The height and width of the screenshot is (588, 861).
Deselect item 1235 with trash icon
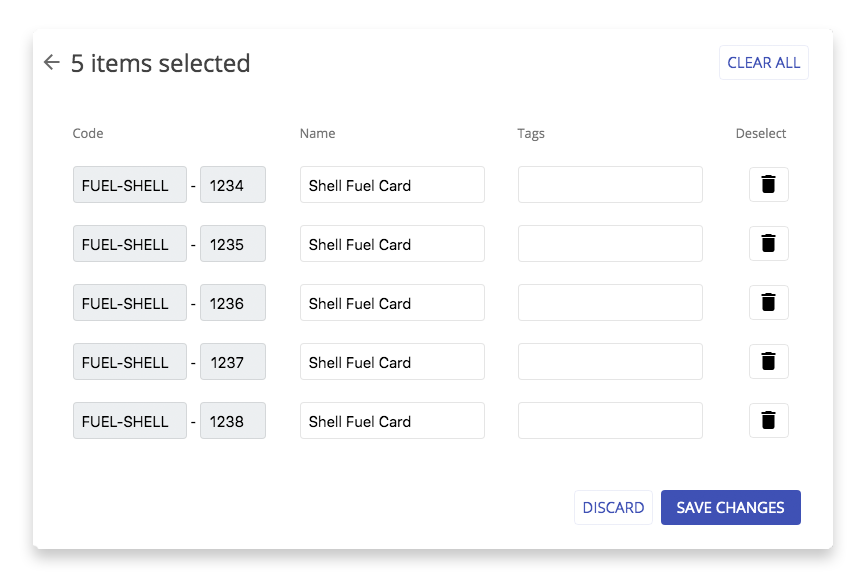coord(769,243)
